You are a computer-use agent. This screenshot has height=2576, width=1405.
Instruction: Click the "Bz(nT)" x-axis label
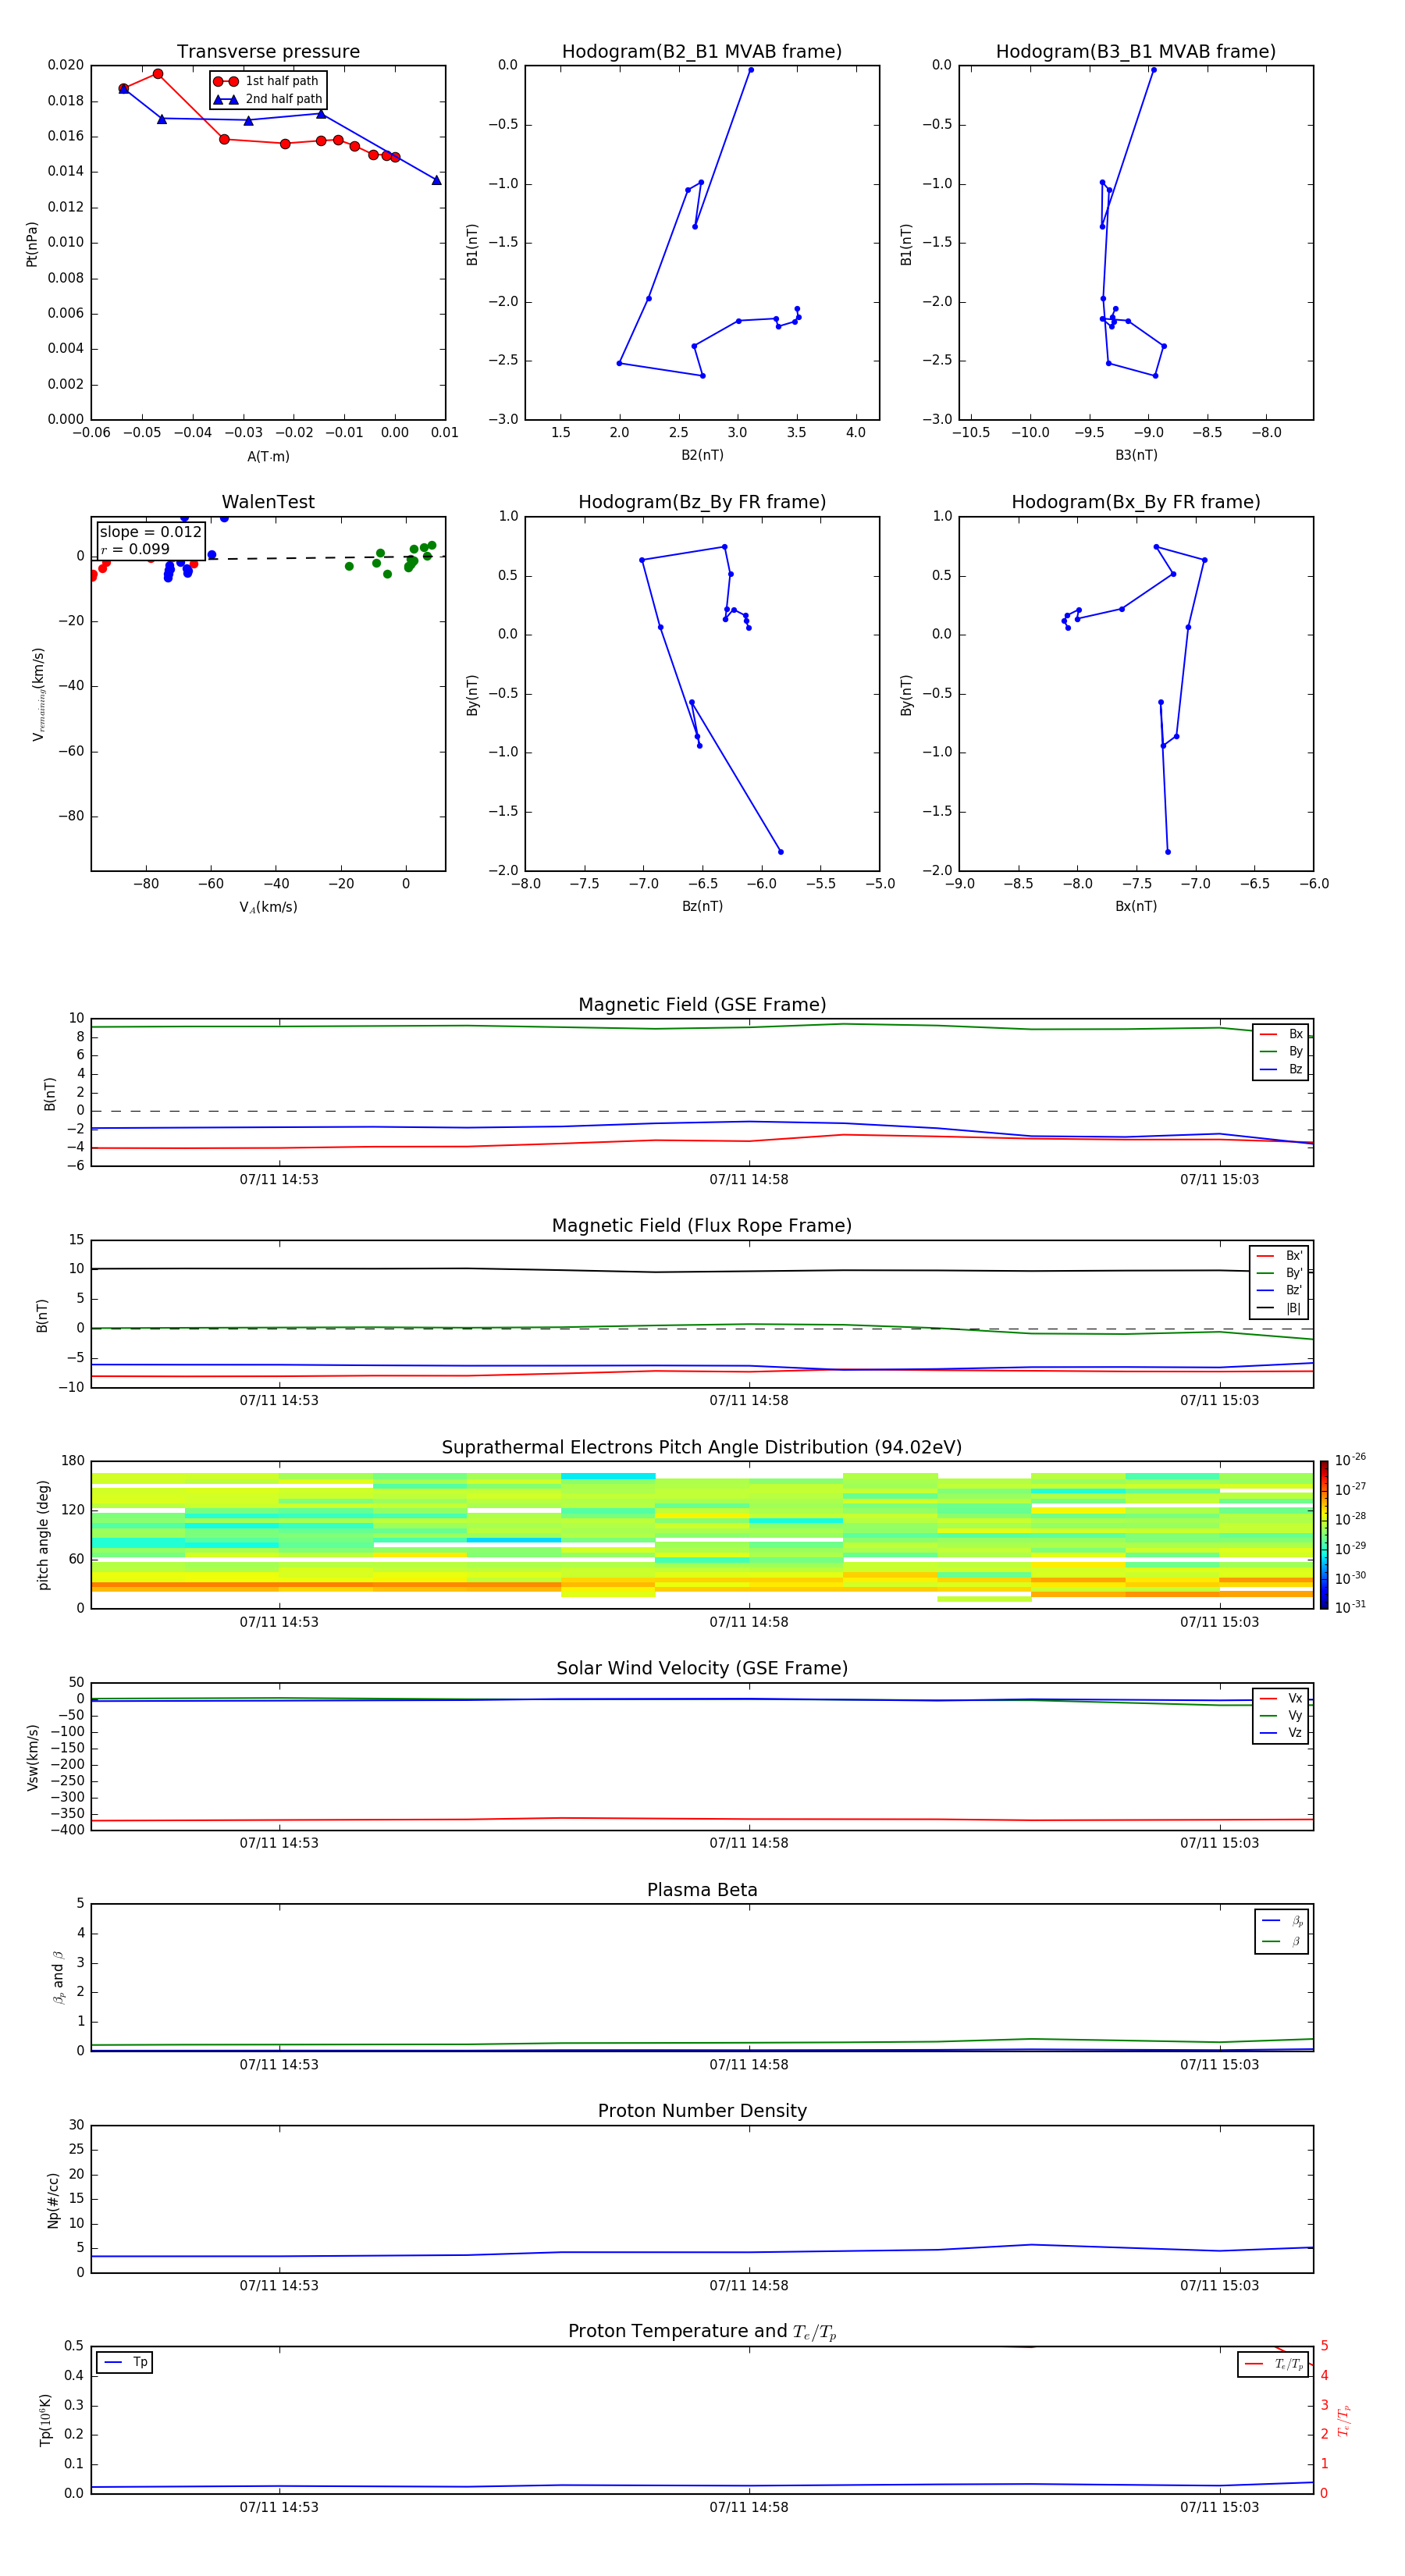pos(702,906)
